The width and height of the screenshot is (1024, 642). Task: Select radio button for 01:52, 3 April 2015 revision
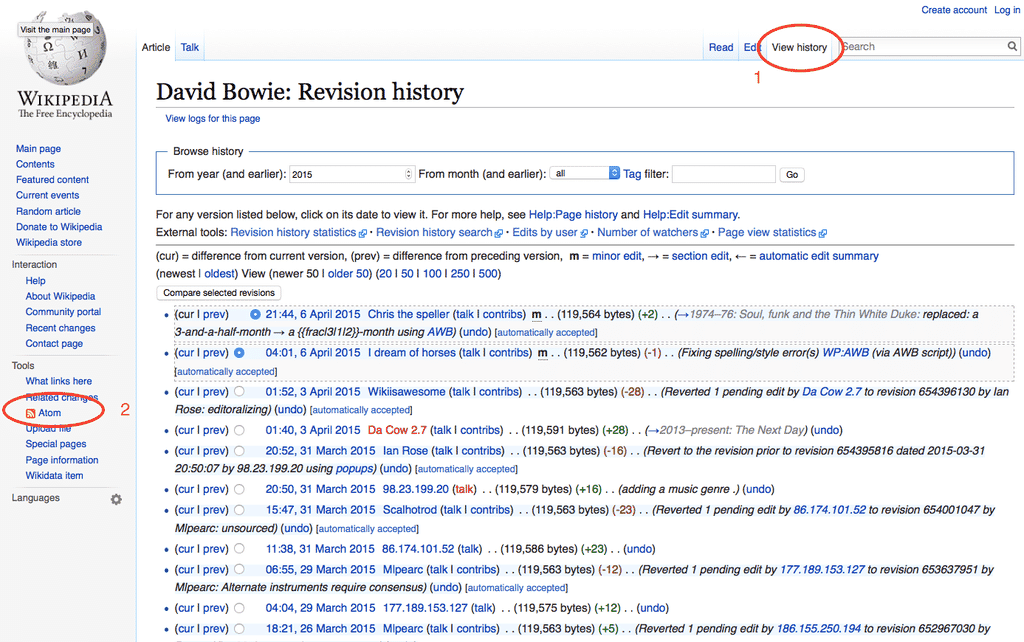(240, 392)
